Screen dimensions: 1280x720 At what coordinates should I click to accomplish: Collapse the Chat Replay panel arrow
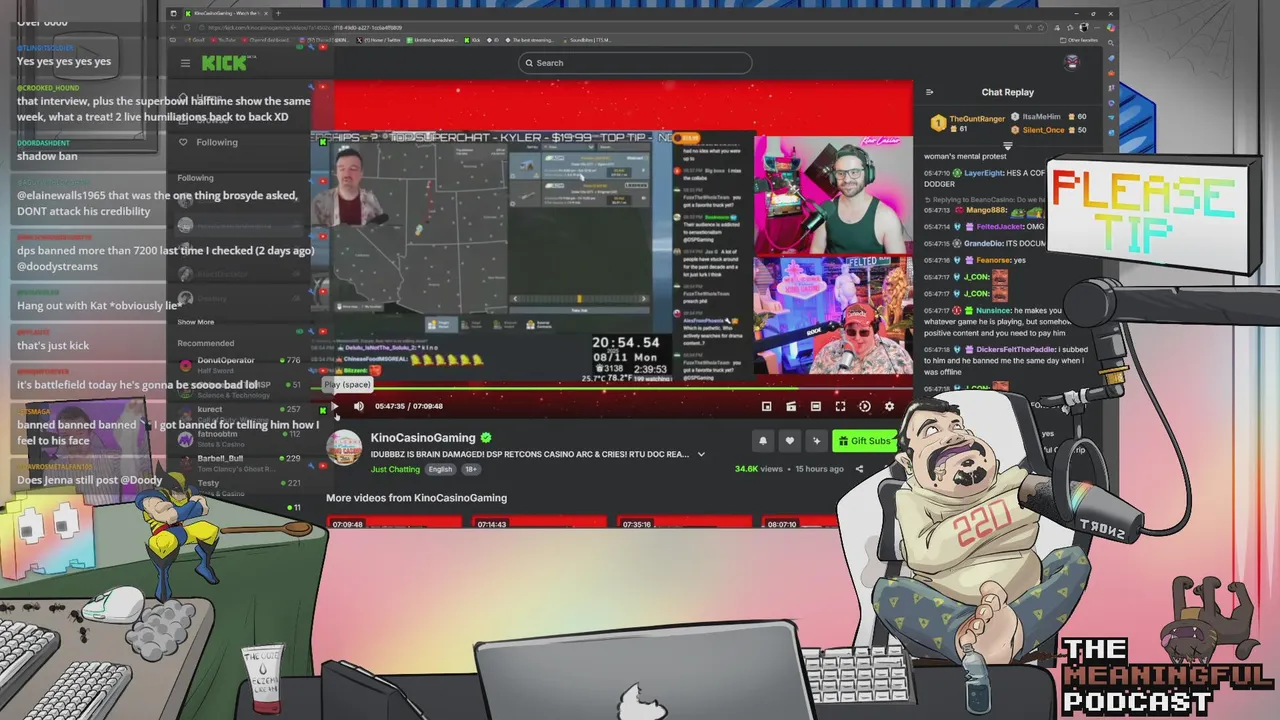[929, 92]
